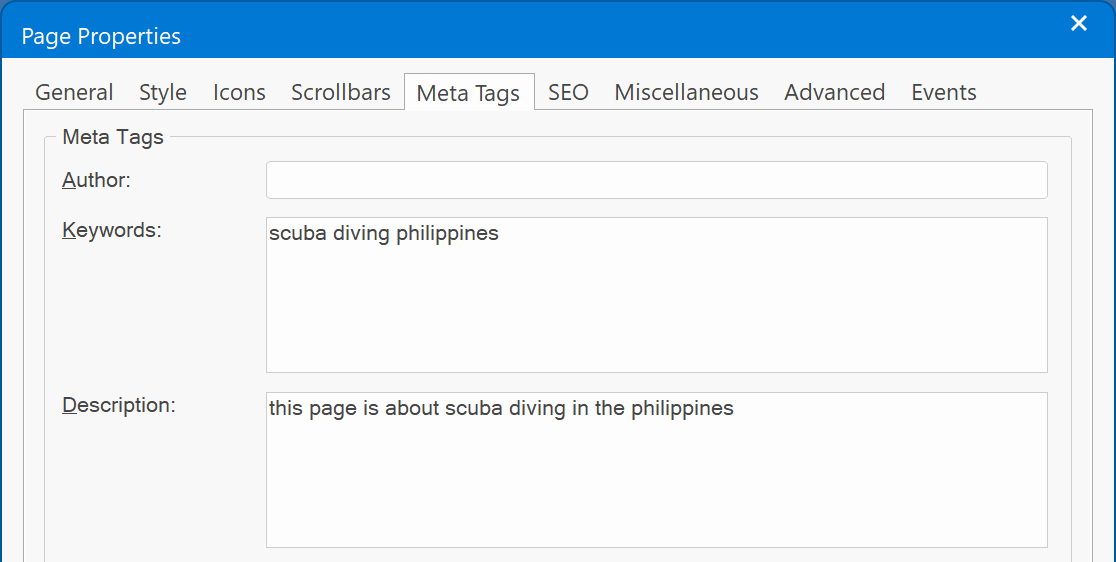The height and width of the screenshot is (562, 1116).
Task: Open the Style tab
Action: click(163, 93)
